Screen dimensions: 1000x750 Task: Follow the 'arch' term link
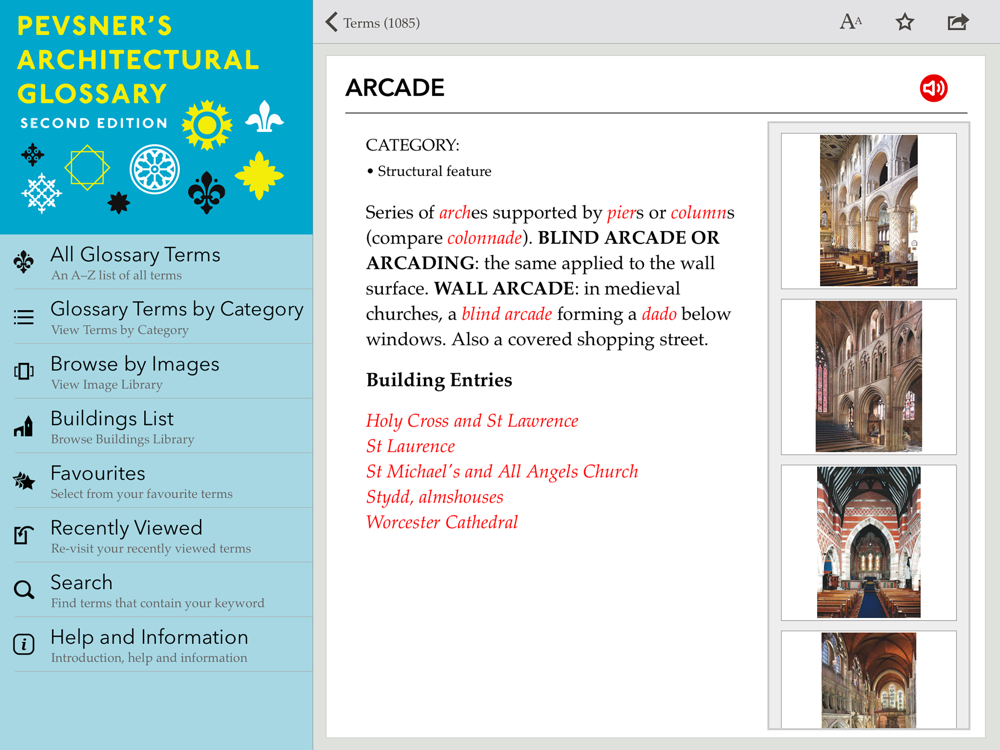[x=454, y=212]
